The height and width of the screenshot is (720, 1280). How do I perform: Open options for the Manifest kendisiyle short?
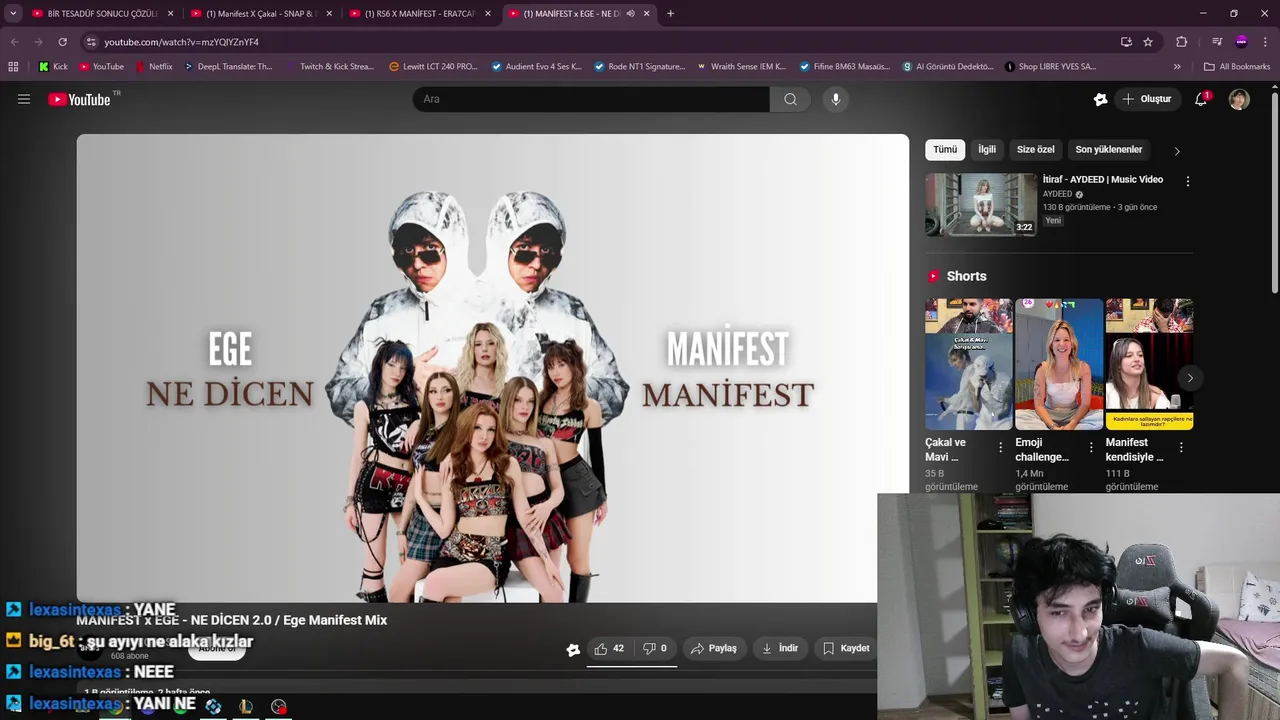point(1181,448)
